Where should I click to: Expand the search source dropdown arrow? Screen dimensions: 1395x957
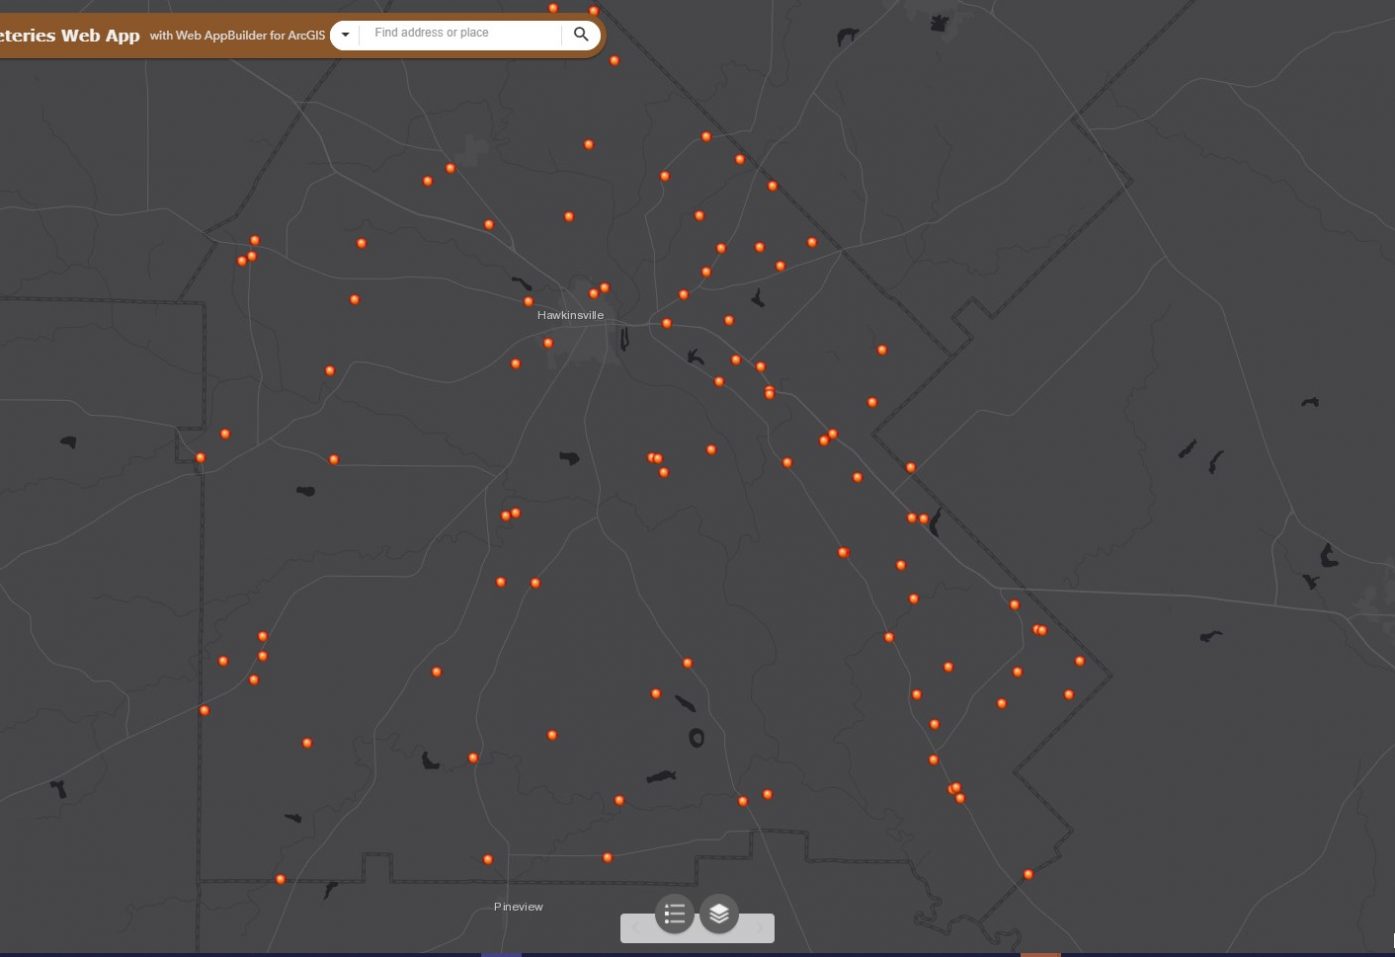point(345,34)
